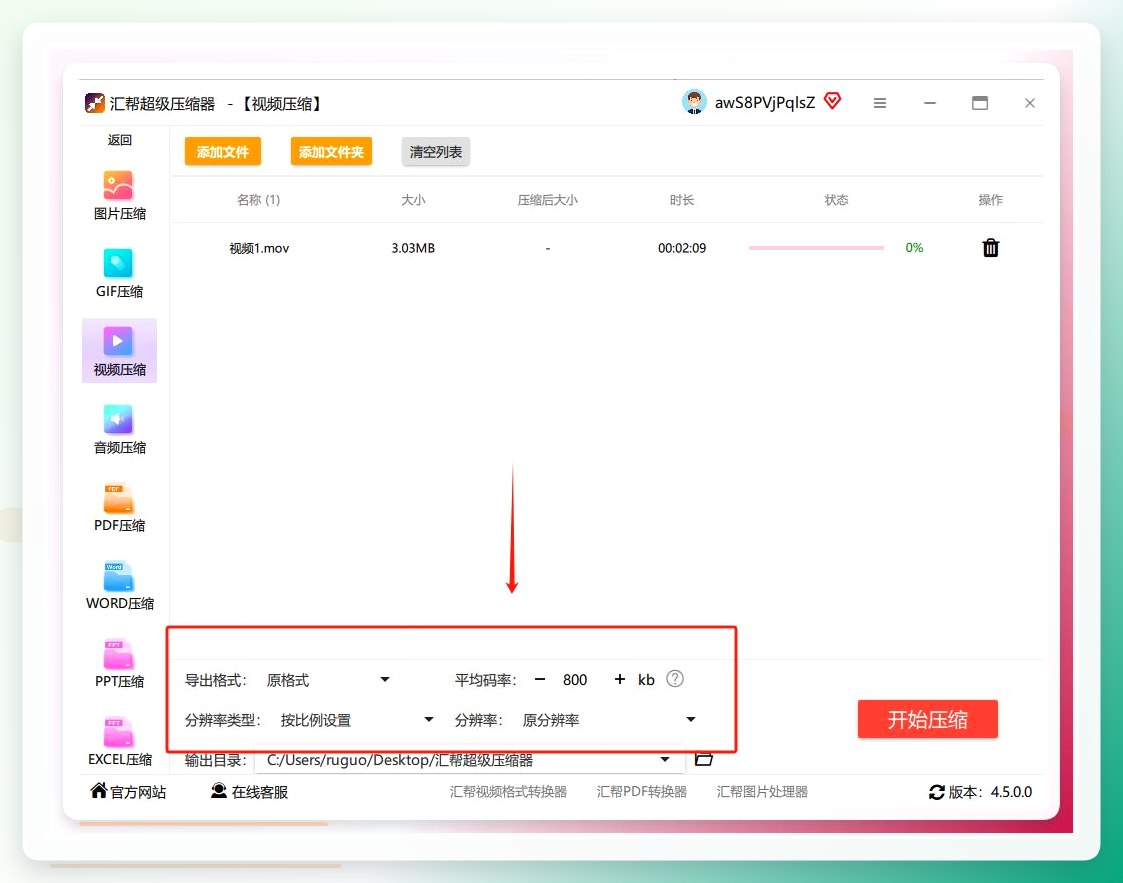Viewport: 1123px width, 883px height.
Task: Click the app logo in title bar
Action: click(x=95, y=103)
